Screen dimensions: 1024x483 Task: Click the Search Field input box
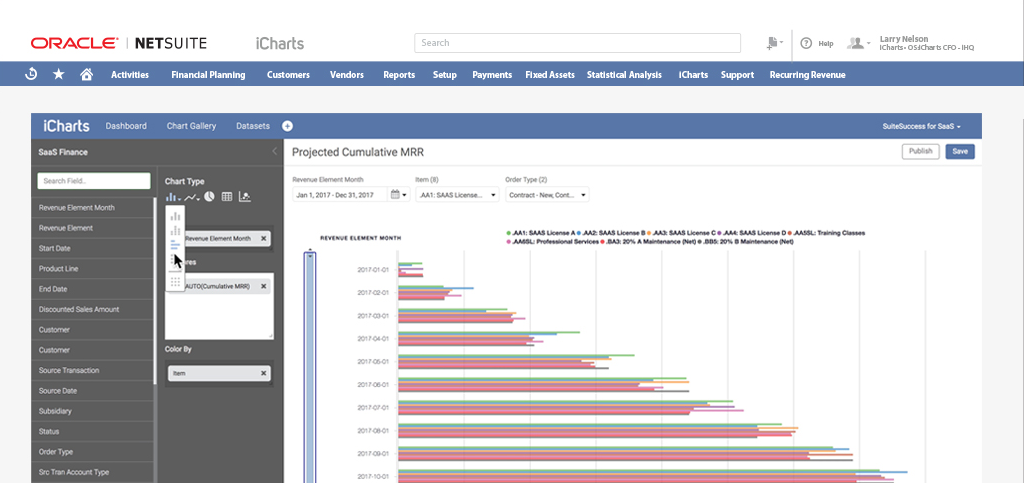tap(93, 181)
